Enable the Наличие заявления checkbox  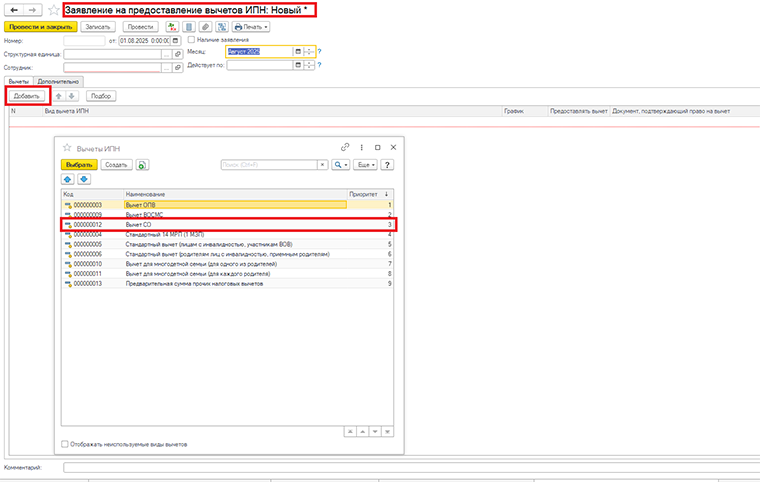pyautogui.click(x=191, y=39)
